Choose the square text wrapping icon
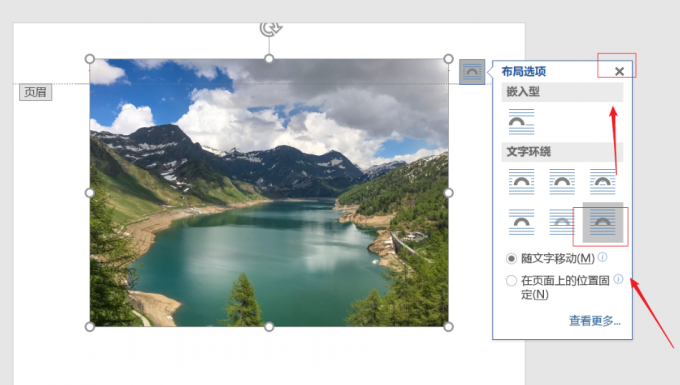Image resolution: width=680 pixels, height=385 pixels. click(521, 182)
